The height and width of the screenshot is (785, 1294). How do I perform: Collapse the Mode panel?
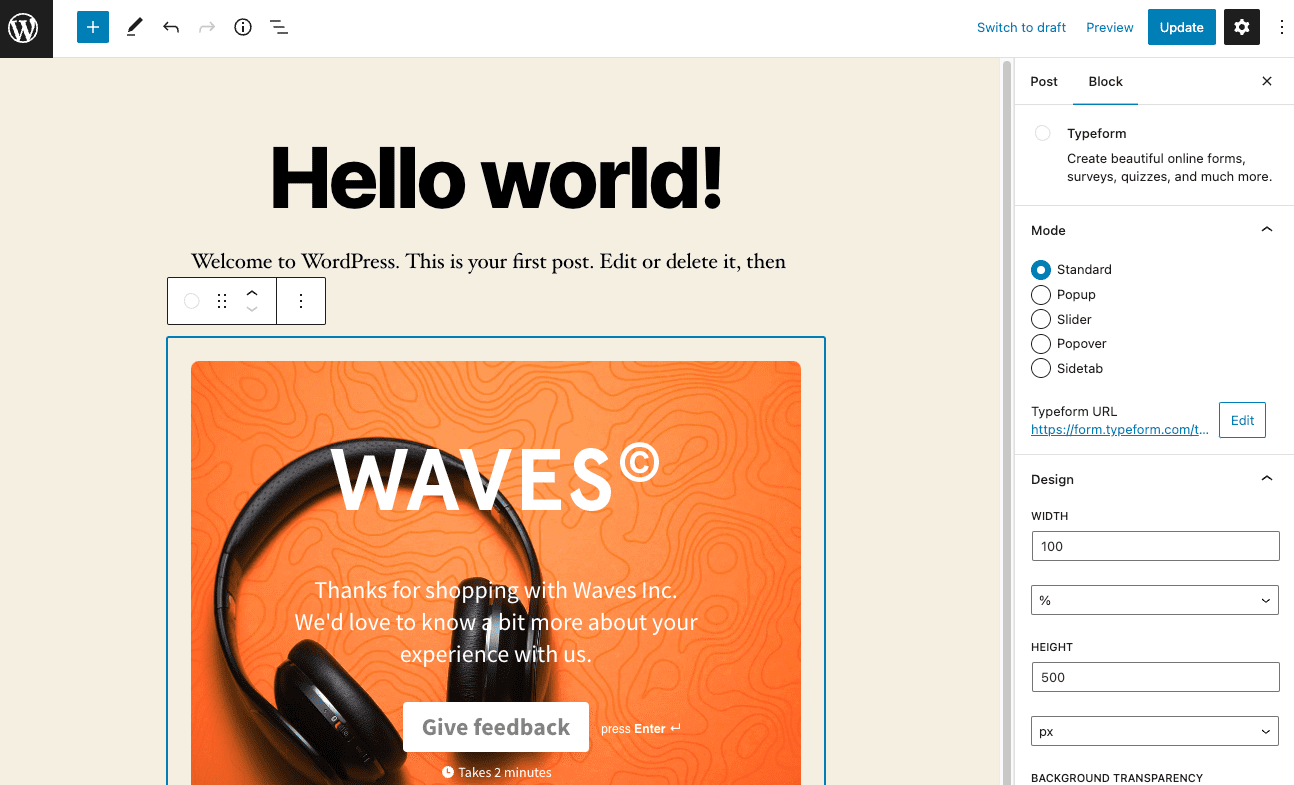click(x=1267, y=230)
